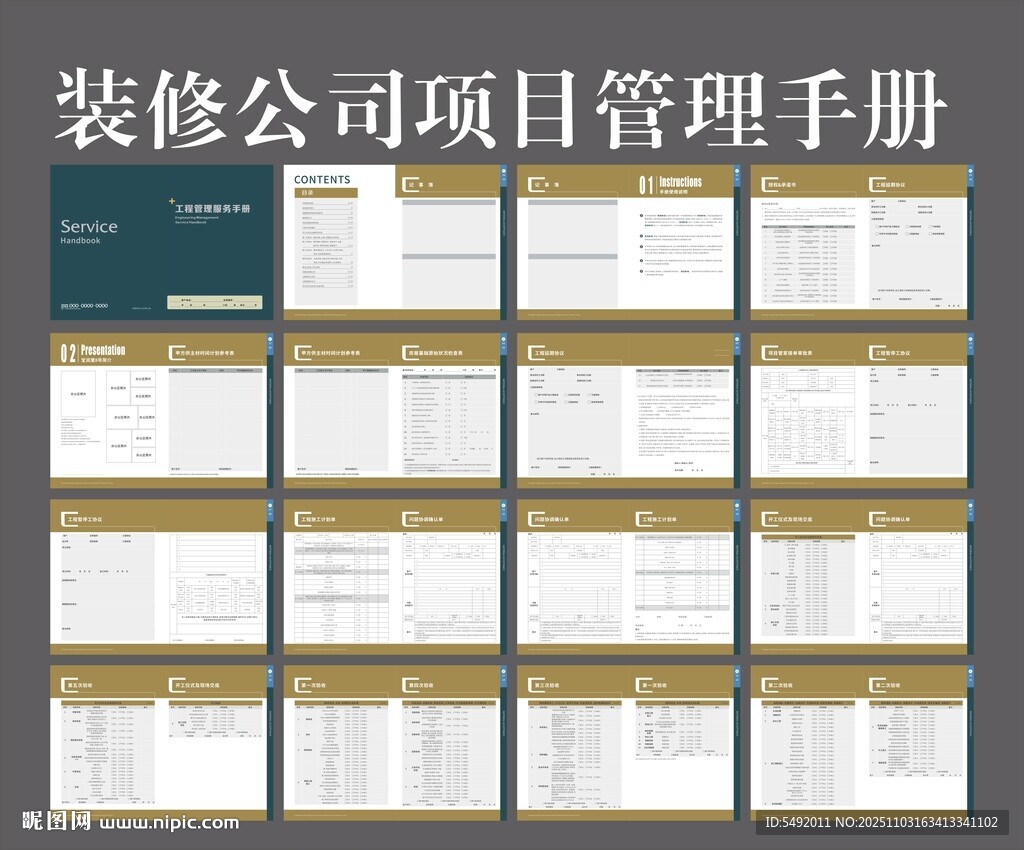Click the C icon beside 项目管家接单审批表 title
1024x850 pixels.
pos(765,352)
